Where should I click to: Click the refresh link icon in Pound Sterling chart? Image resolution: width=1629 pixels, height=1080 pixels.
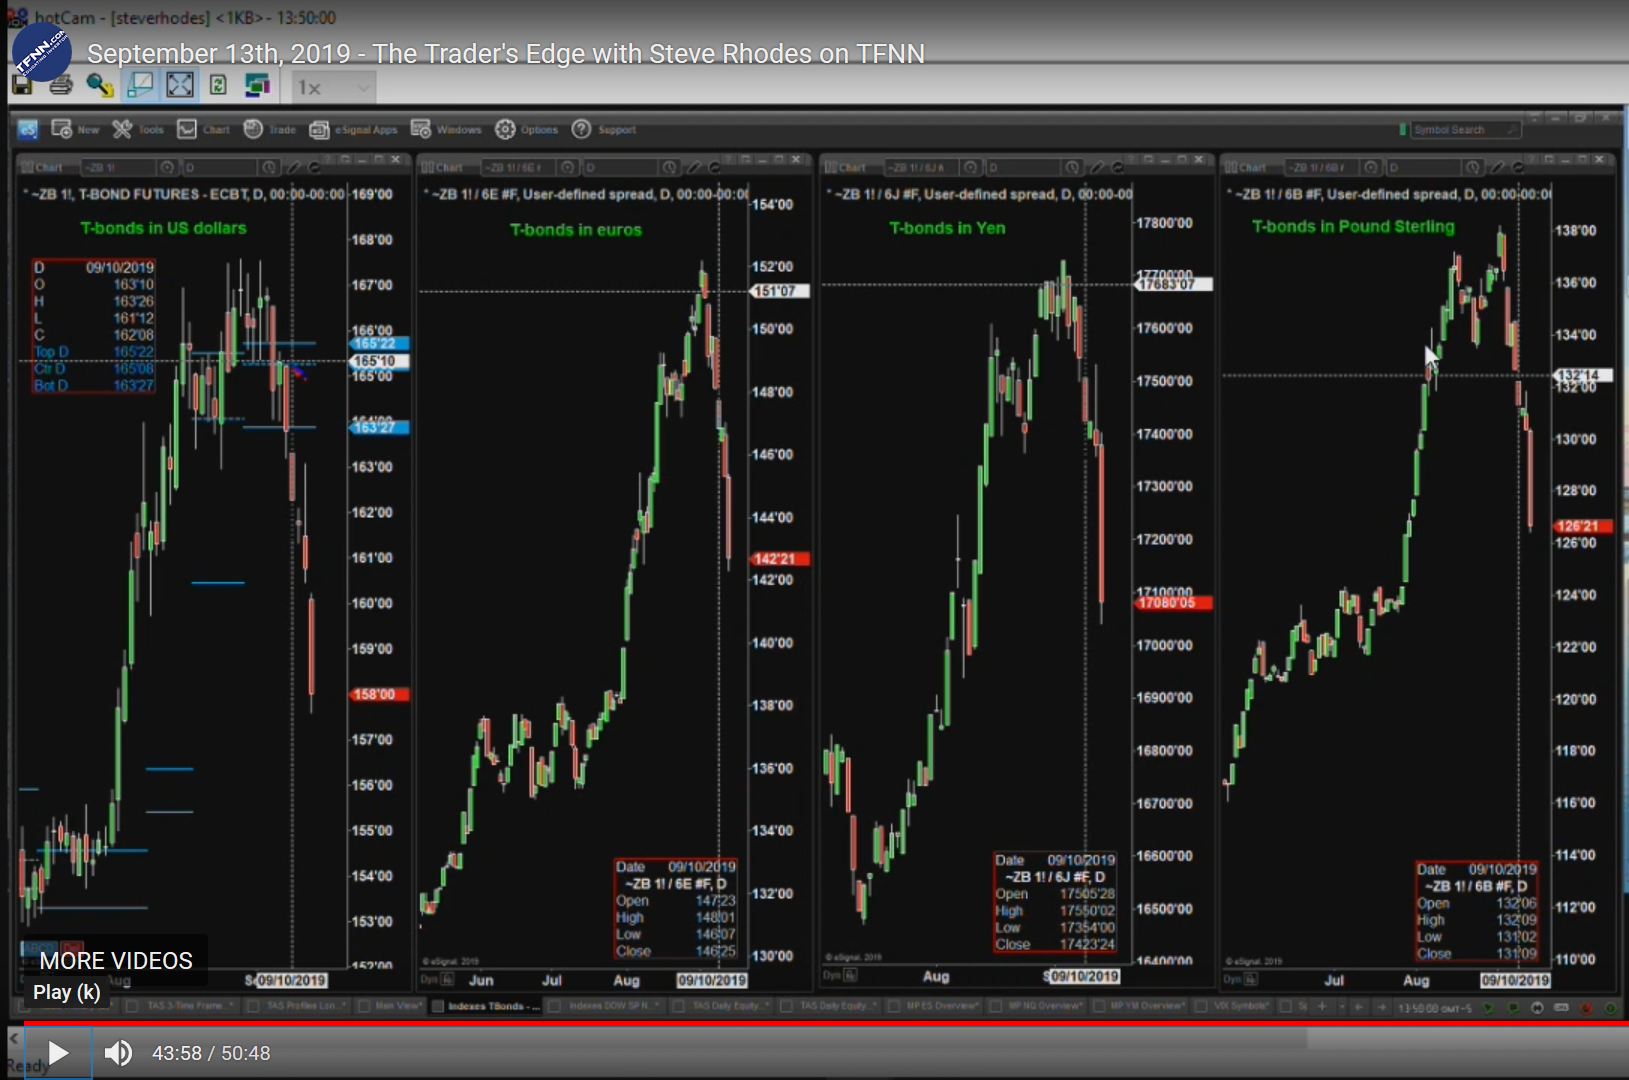tap(1518, 167)
